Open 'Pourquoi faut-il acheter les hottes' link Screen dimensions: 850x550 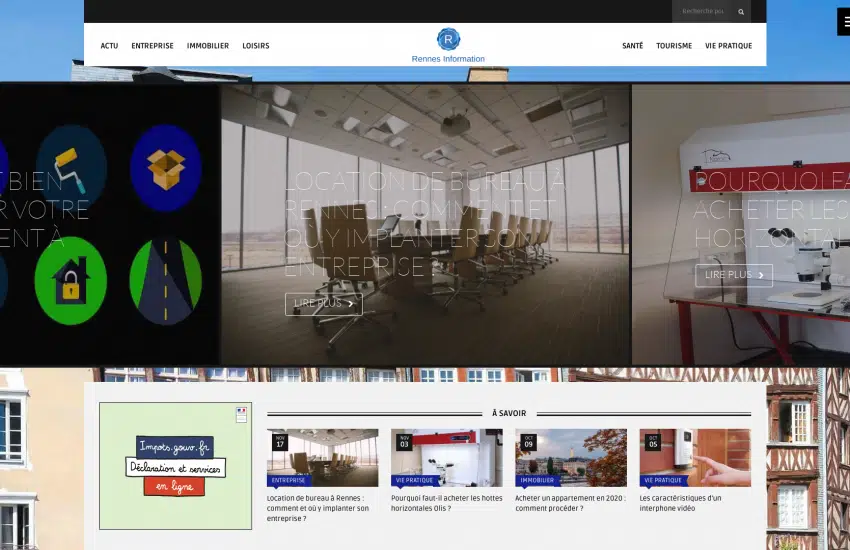click(447, 503)
